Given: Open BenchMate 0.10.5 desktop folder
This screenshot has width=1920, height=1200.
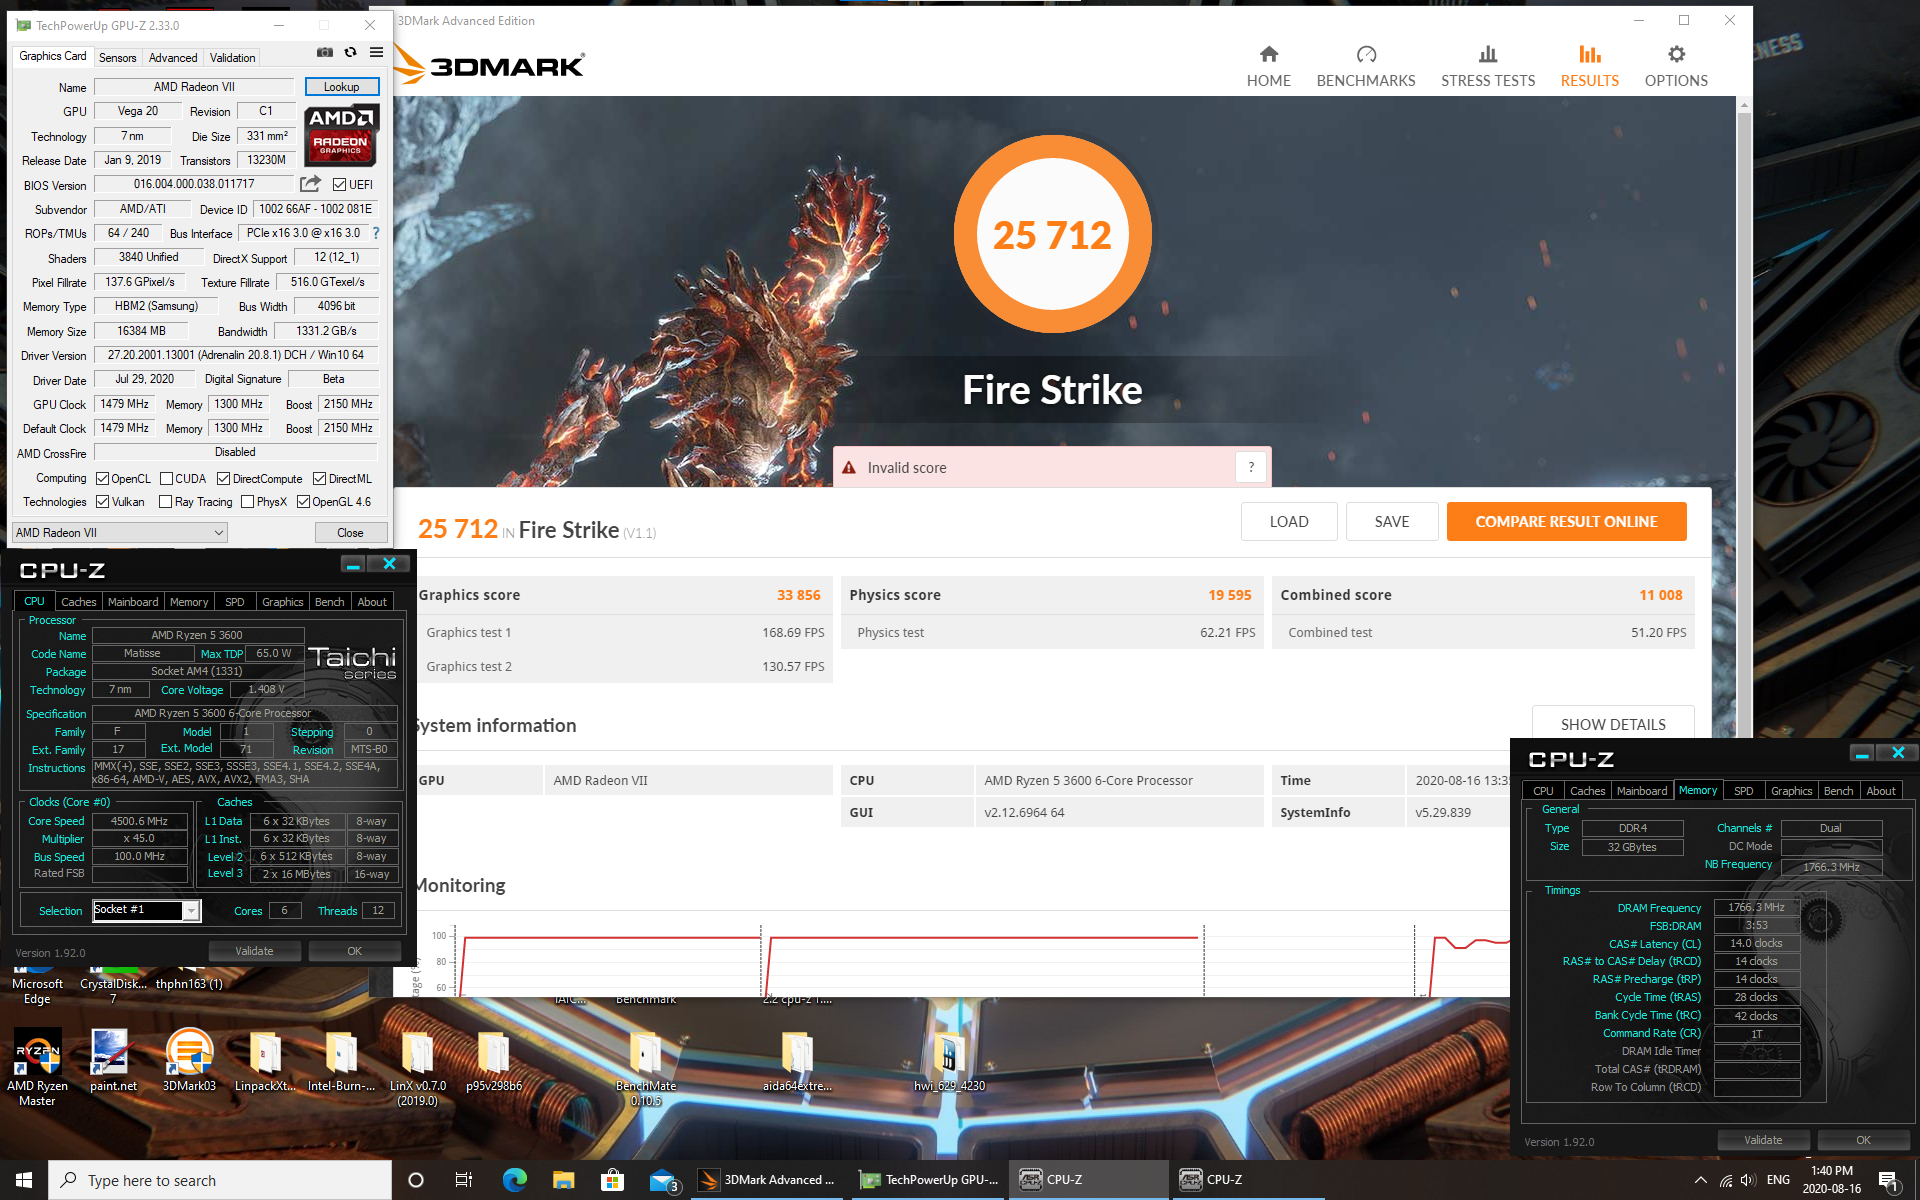Looking at the screenshot, I should (x=646, y=1068).
